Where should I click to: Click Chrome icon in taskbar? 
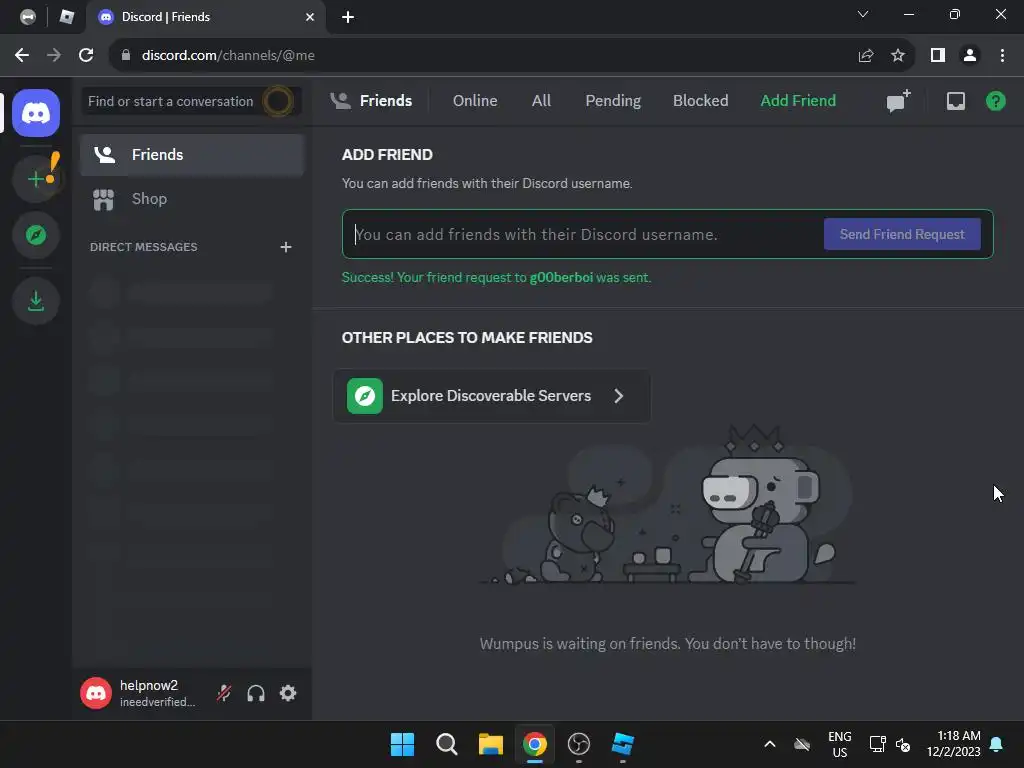(x=535, y=744)
